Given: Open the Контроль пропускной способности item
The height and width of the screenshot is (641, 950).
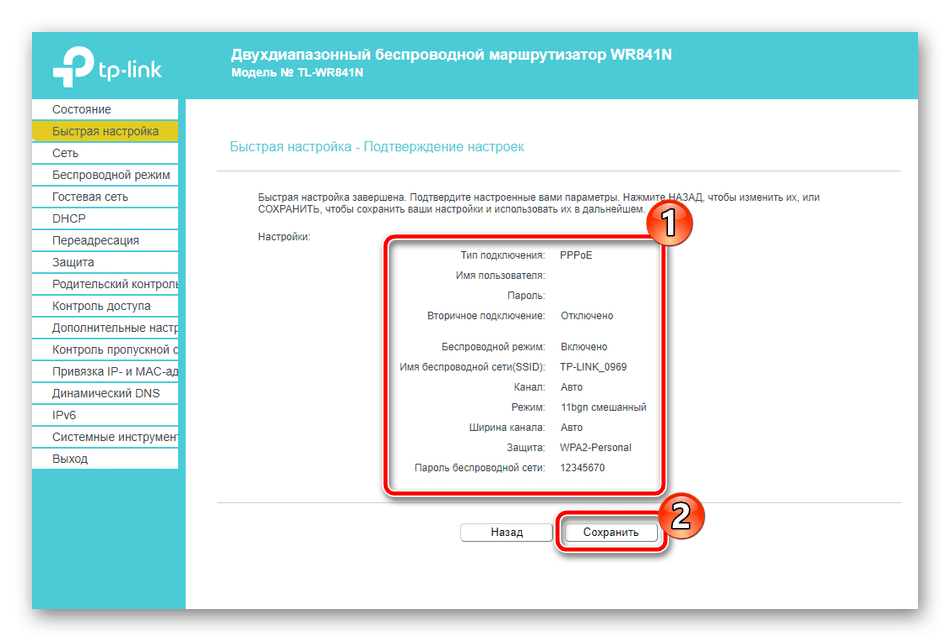Looking at the screenshot, I should click(x=114, y=350).
